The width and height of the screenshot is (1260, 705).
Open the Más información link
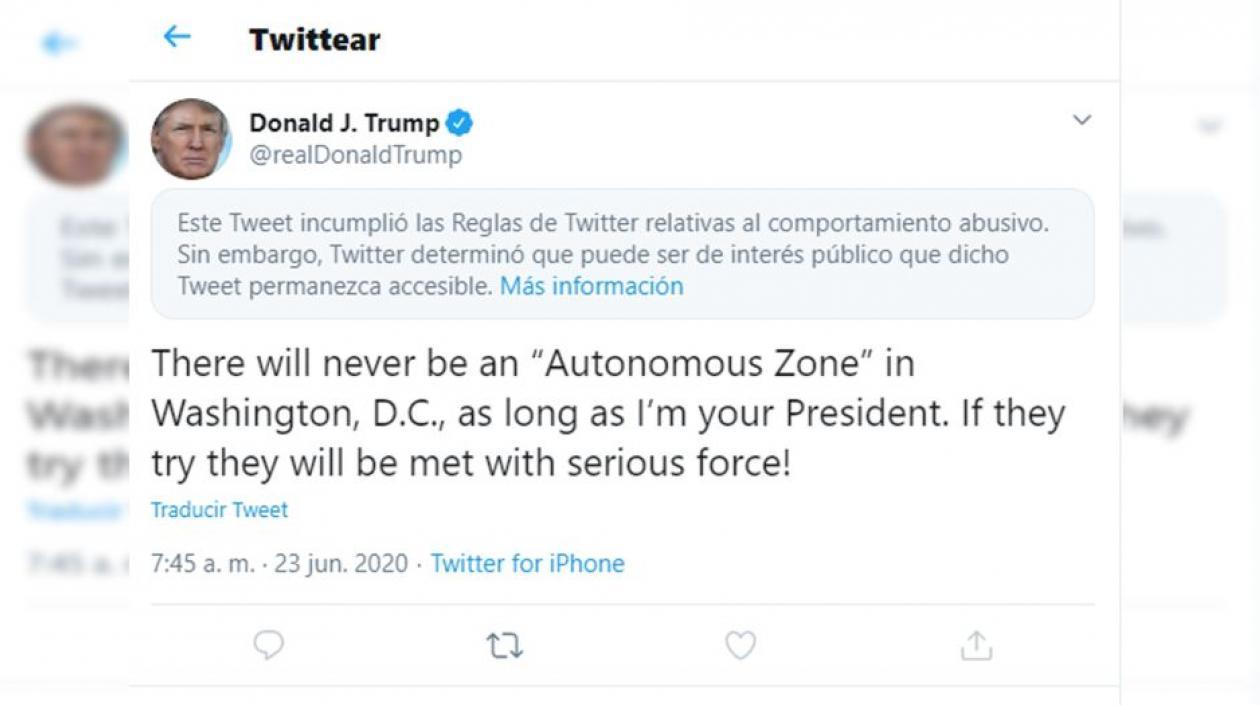click(x=593, y=286)
